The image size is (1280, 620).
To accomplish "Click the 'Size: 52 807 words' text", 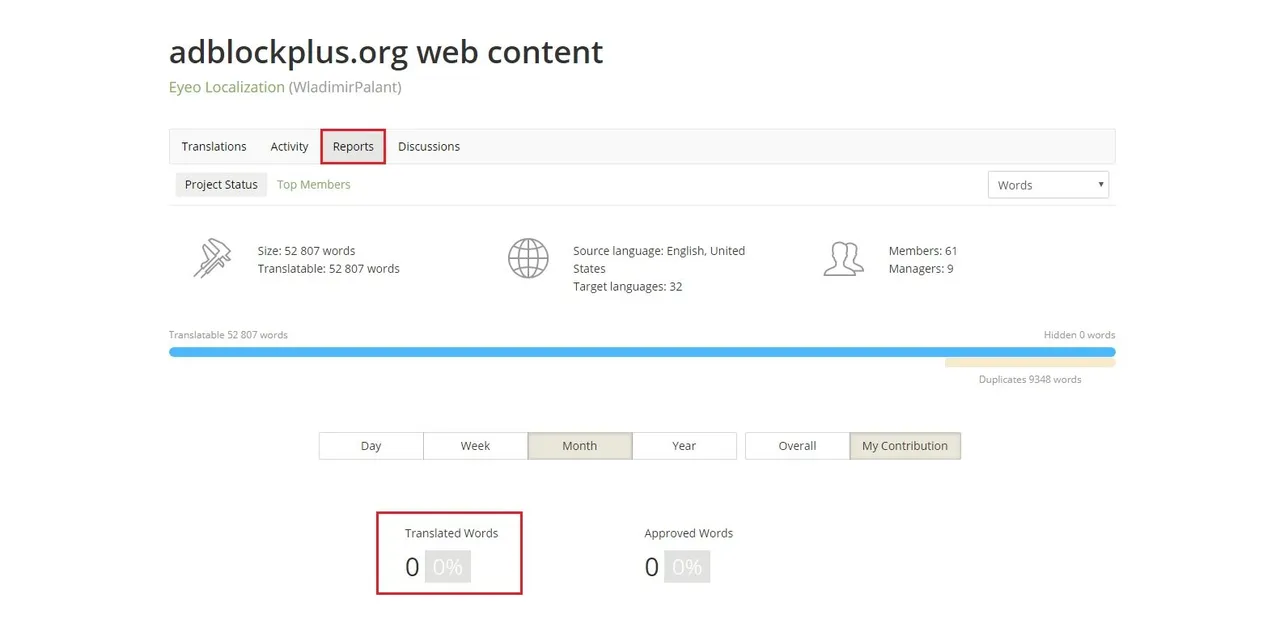I will click(x=306, y=251).
